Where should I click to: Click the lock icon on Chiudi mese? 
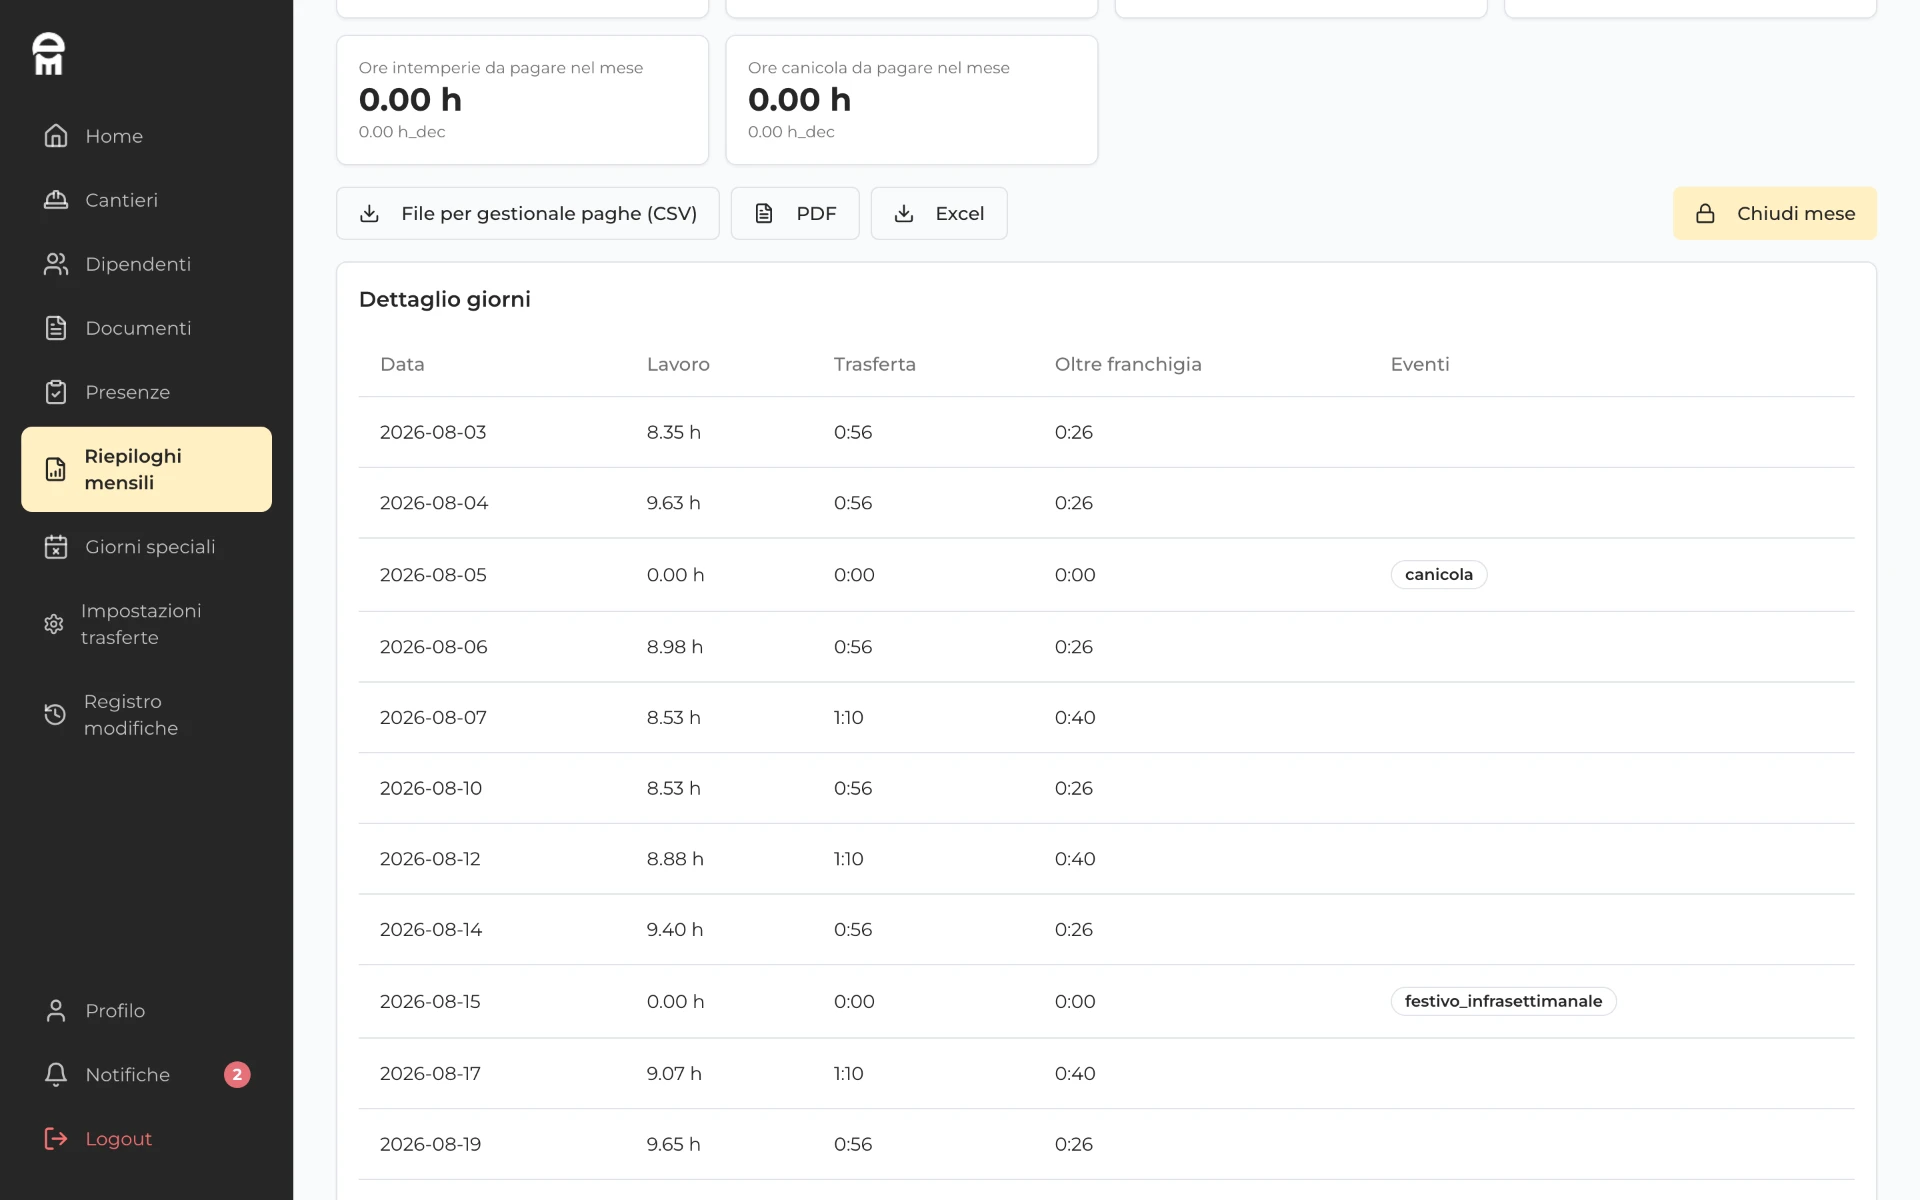pyautogui.click(x=1706, y=213)
